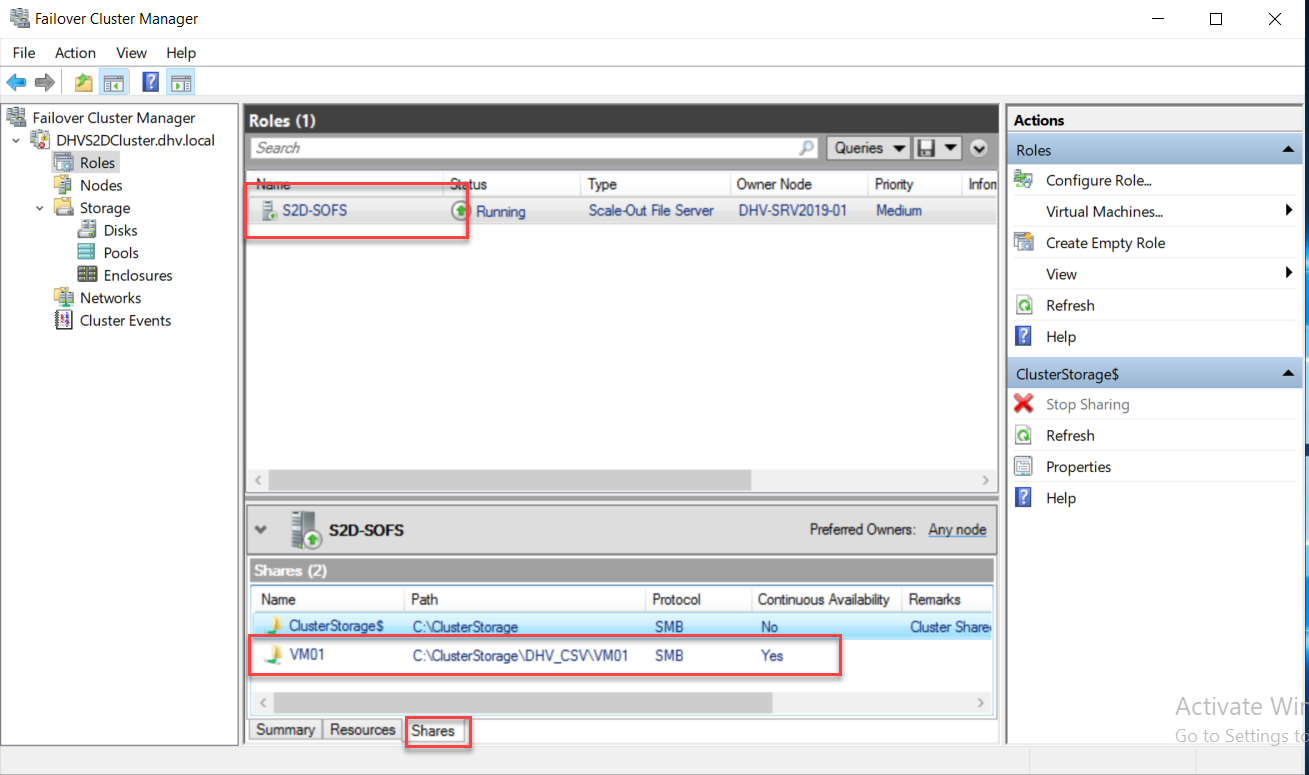Click the Properties icon in Actions pane
The width and height of the screenshot is (1309, 775).
click(1024, 467)
